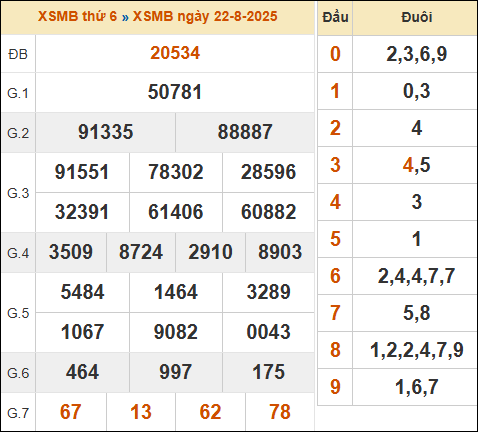Click Đầu digit 5 in the head column

click(x=335, y=239)
